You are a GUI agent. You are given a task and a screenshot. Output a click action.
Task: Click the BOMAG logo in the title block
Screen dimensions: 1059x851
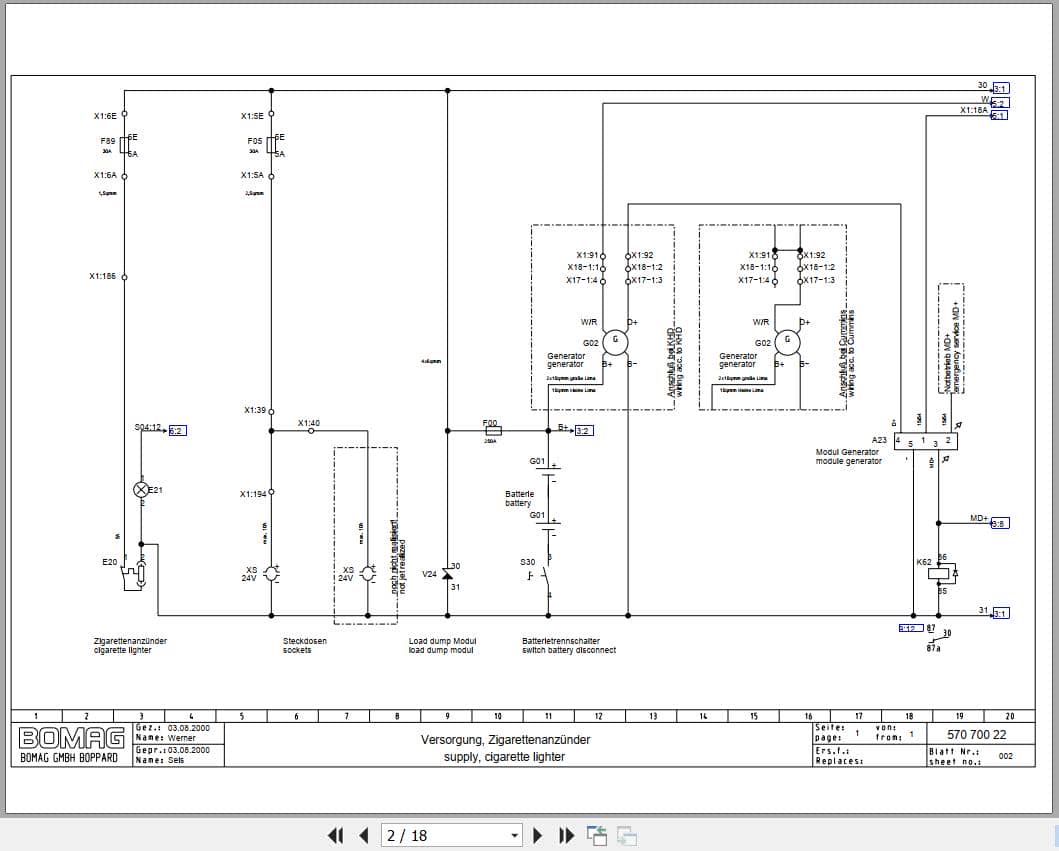coord(72,738)
